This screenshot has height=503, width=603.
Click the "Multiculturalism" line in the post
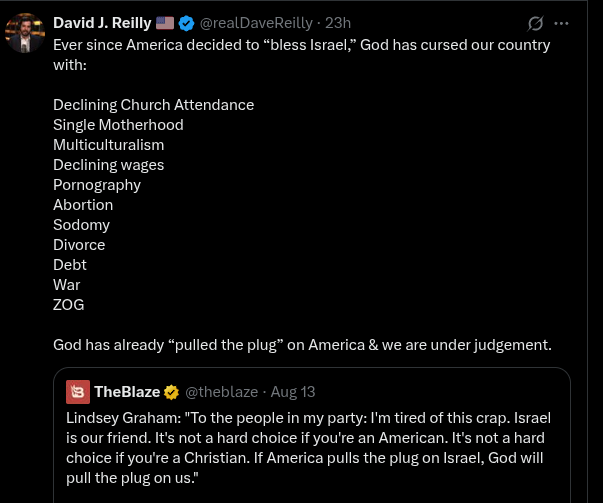pyautogui.click(x=108, y=145)
